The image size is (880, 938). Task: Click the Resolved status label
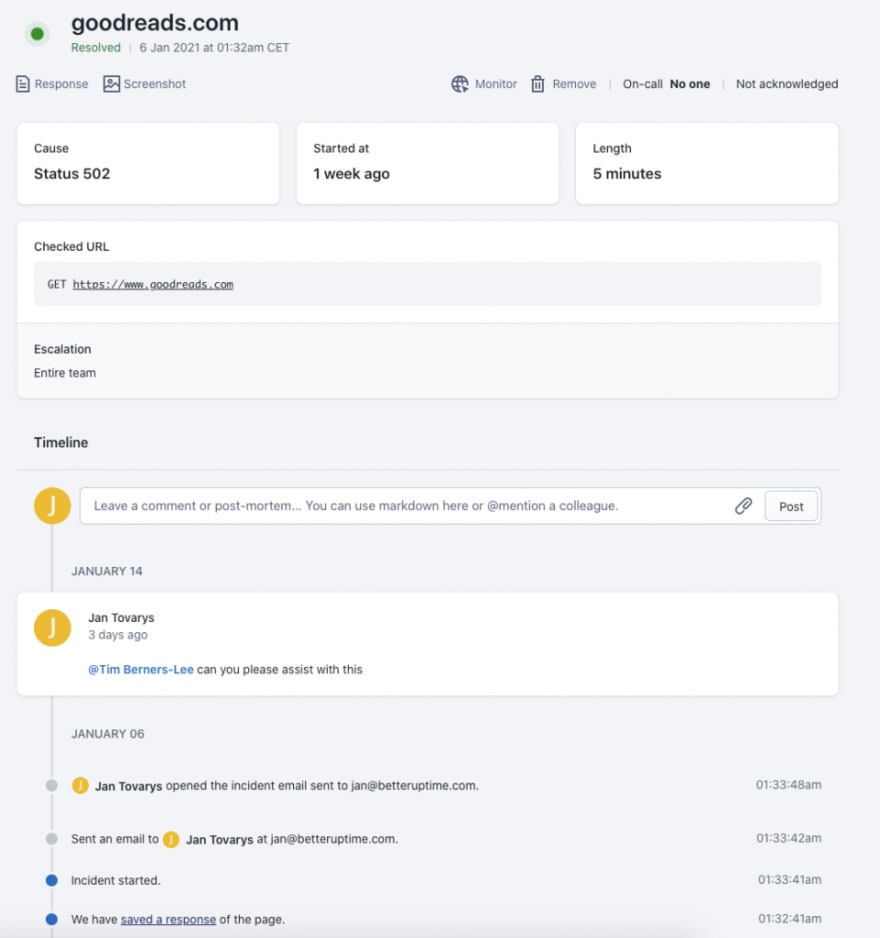tap(96, 48)
